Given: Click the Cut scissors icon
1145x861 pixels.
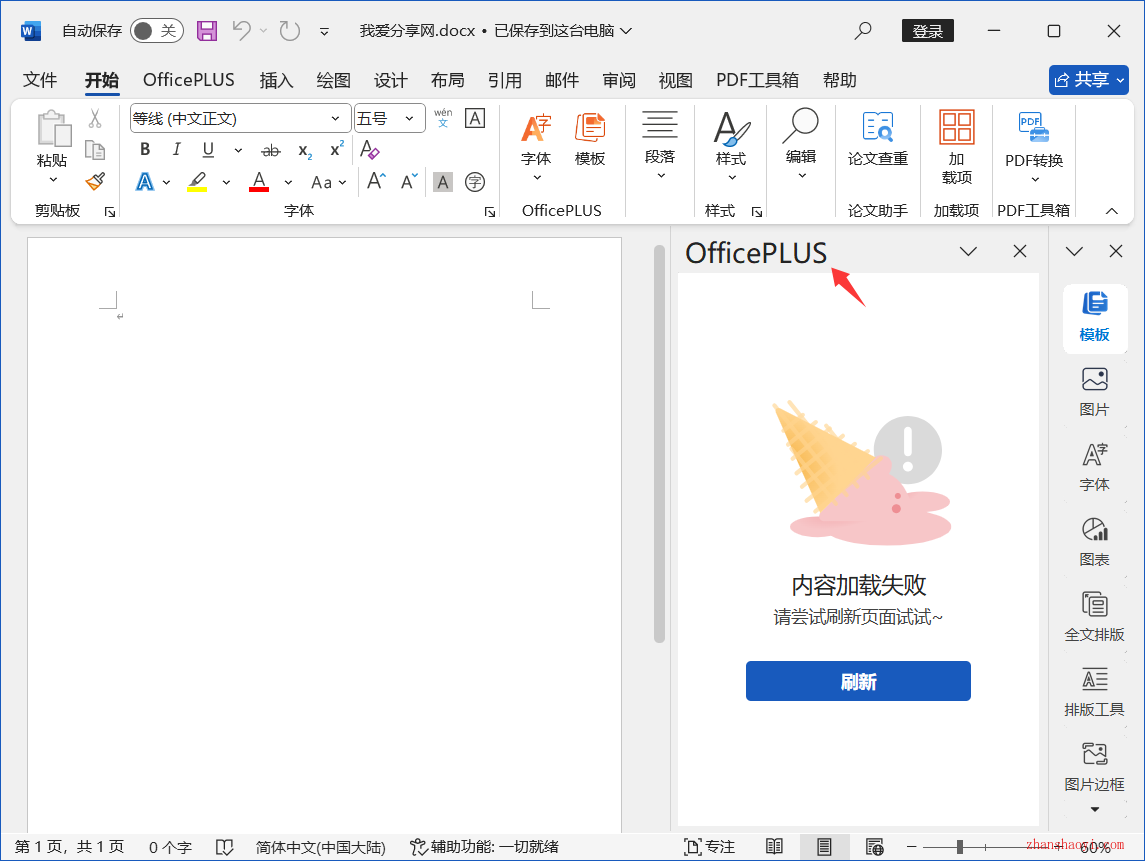Looking at the screenshot, I should tap(95, 118).
